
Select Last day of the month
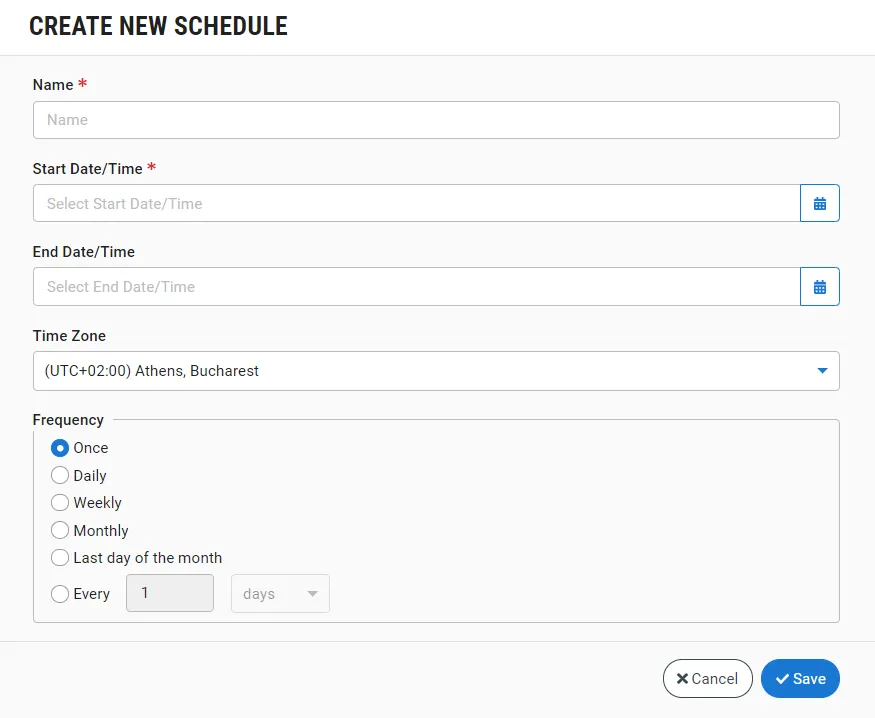(60, 557)
